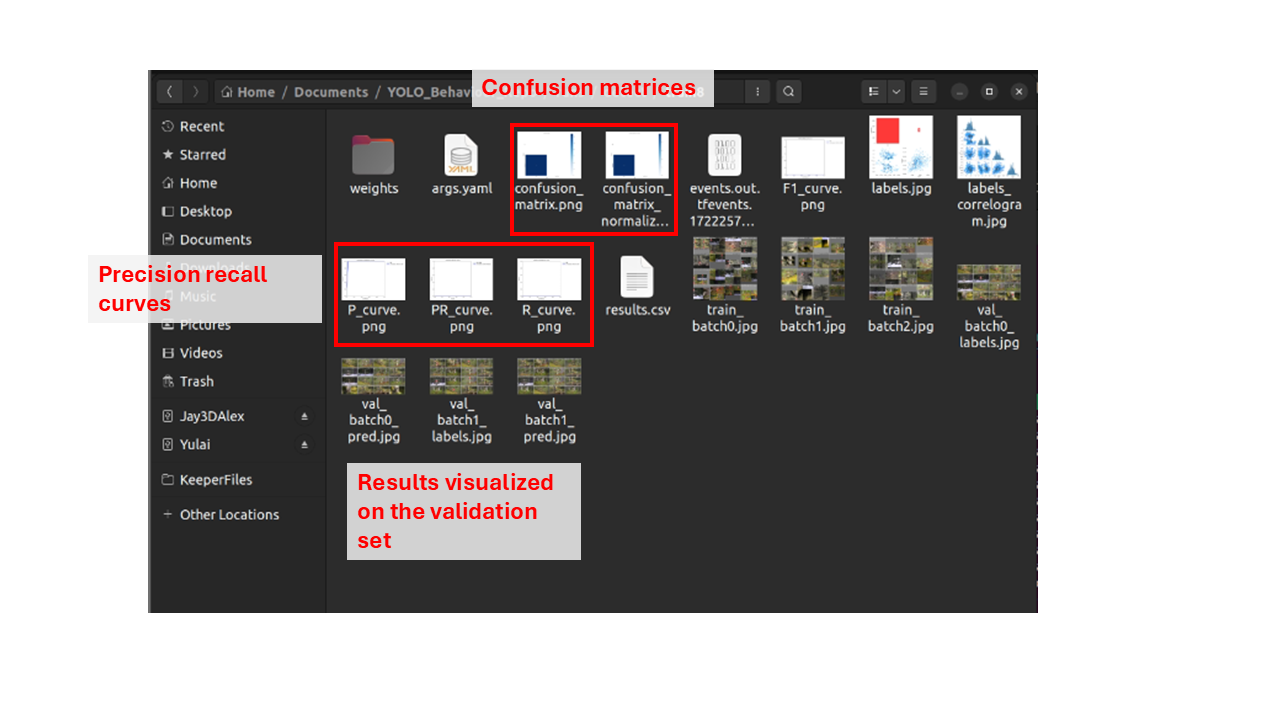Go back with the back arrow

pos(170,91)
